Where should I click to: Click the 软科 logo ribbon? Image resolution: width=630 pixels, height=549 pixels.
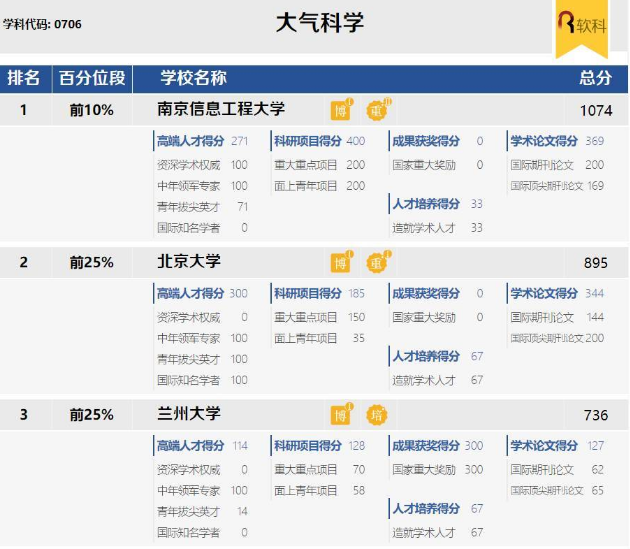582,28
